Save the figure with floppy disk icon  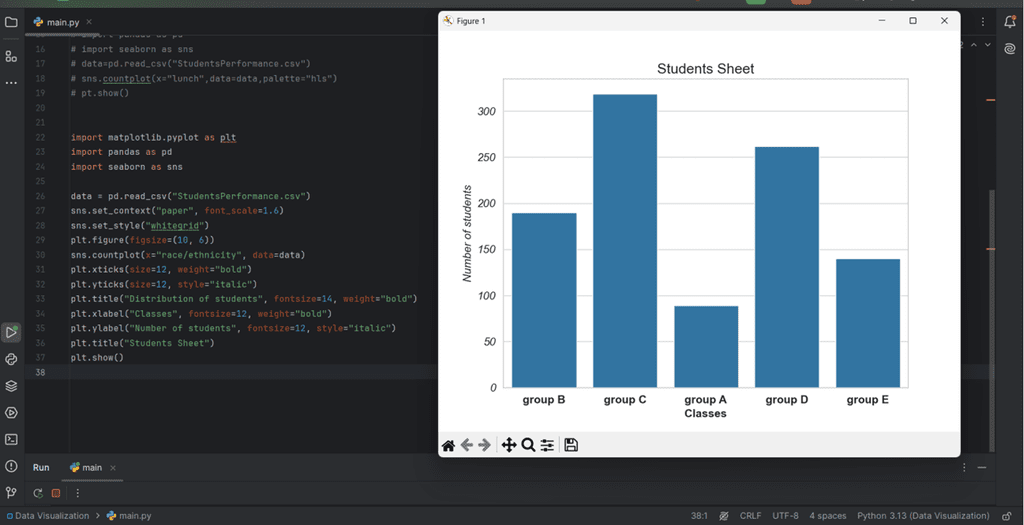point(571,445)
